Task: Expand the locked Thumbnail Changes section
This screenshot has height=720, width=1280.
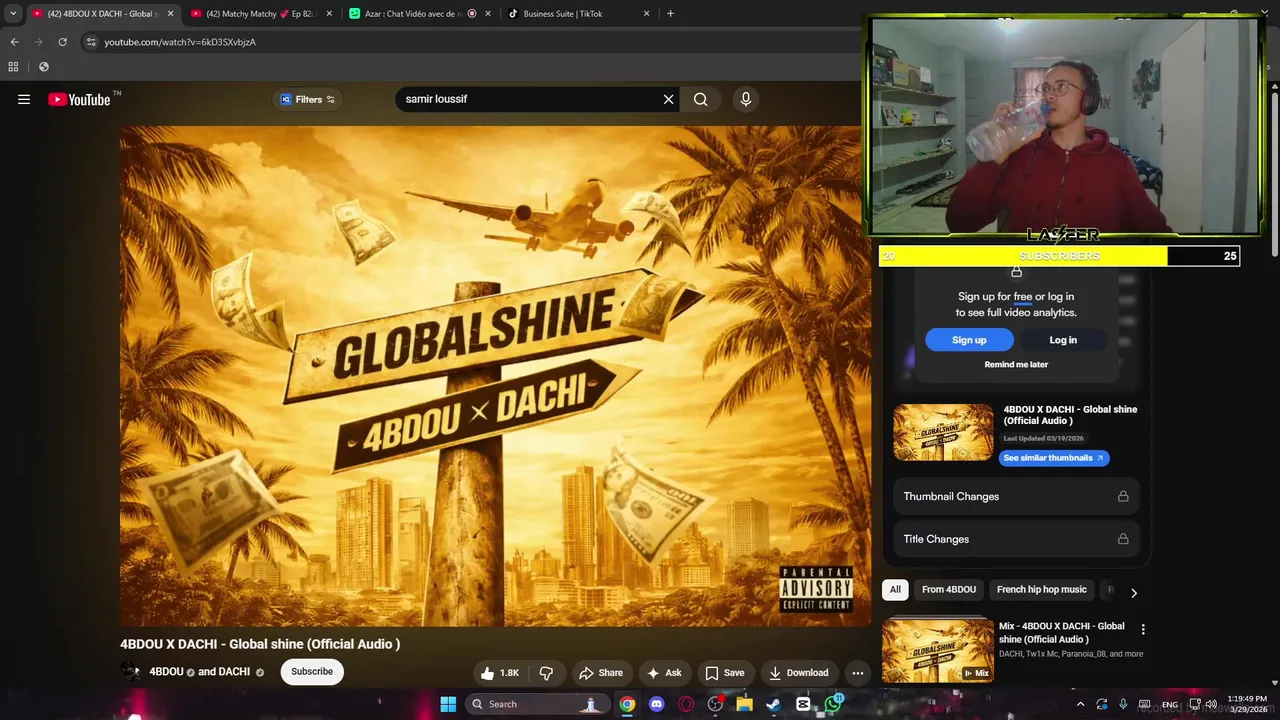Action: (x=1016, y=496)
